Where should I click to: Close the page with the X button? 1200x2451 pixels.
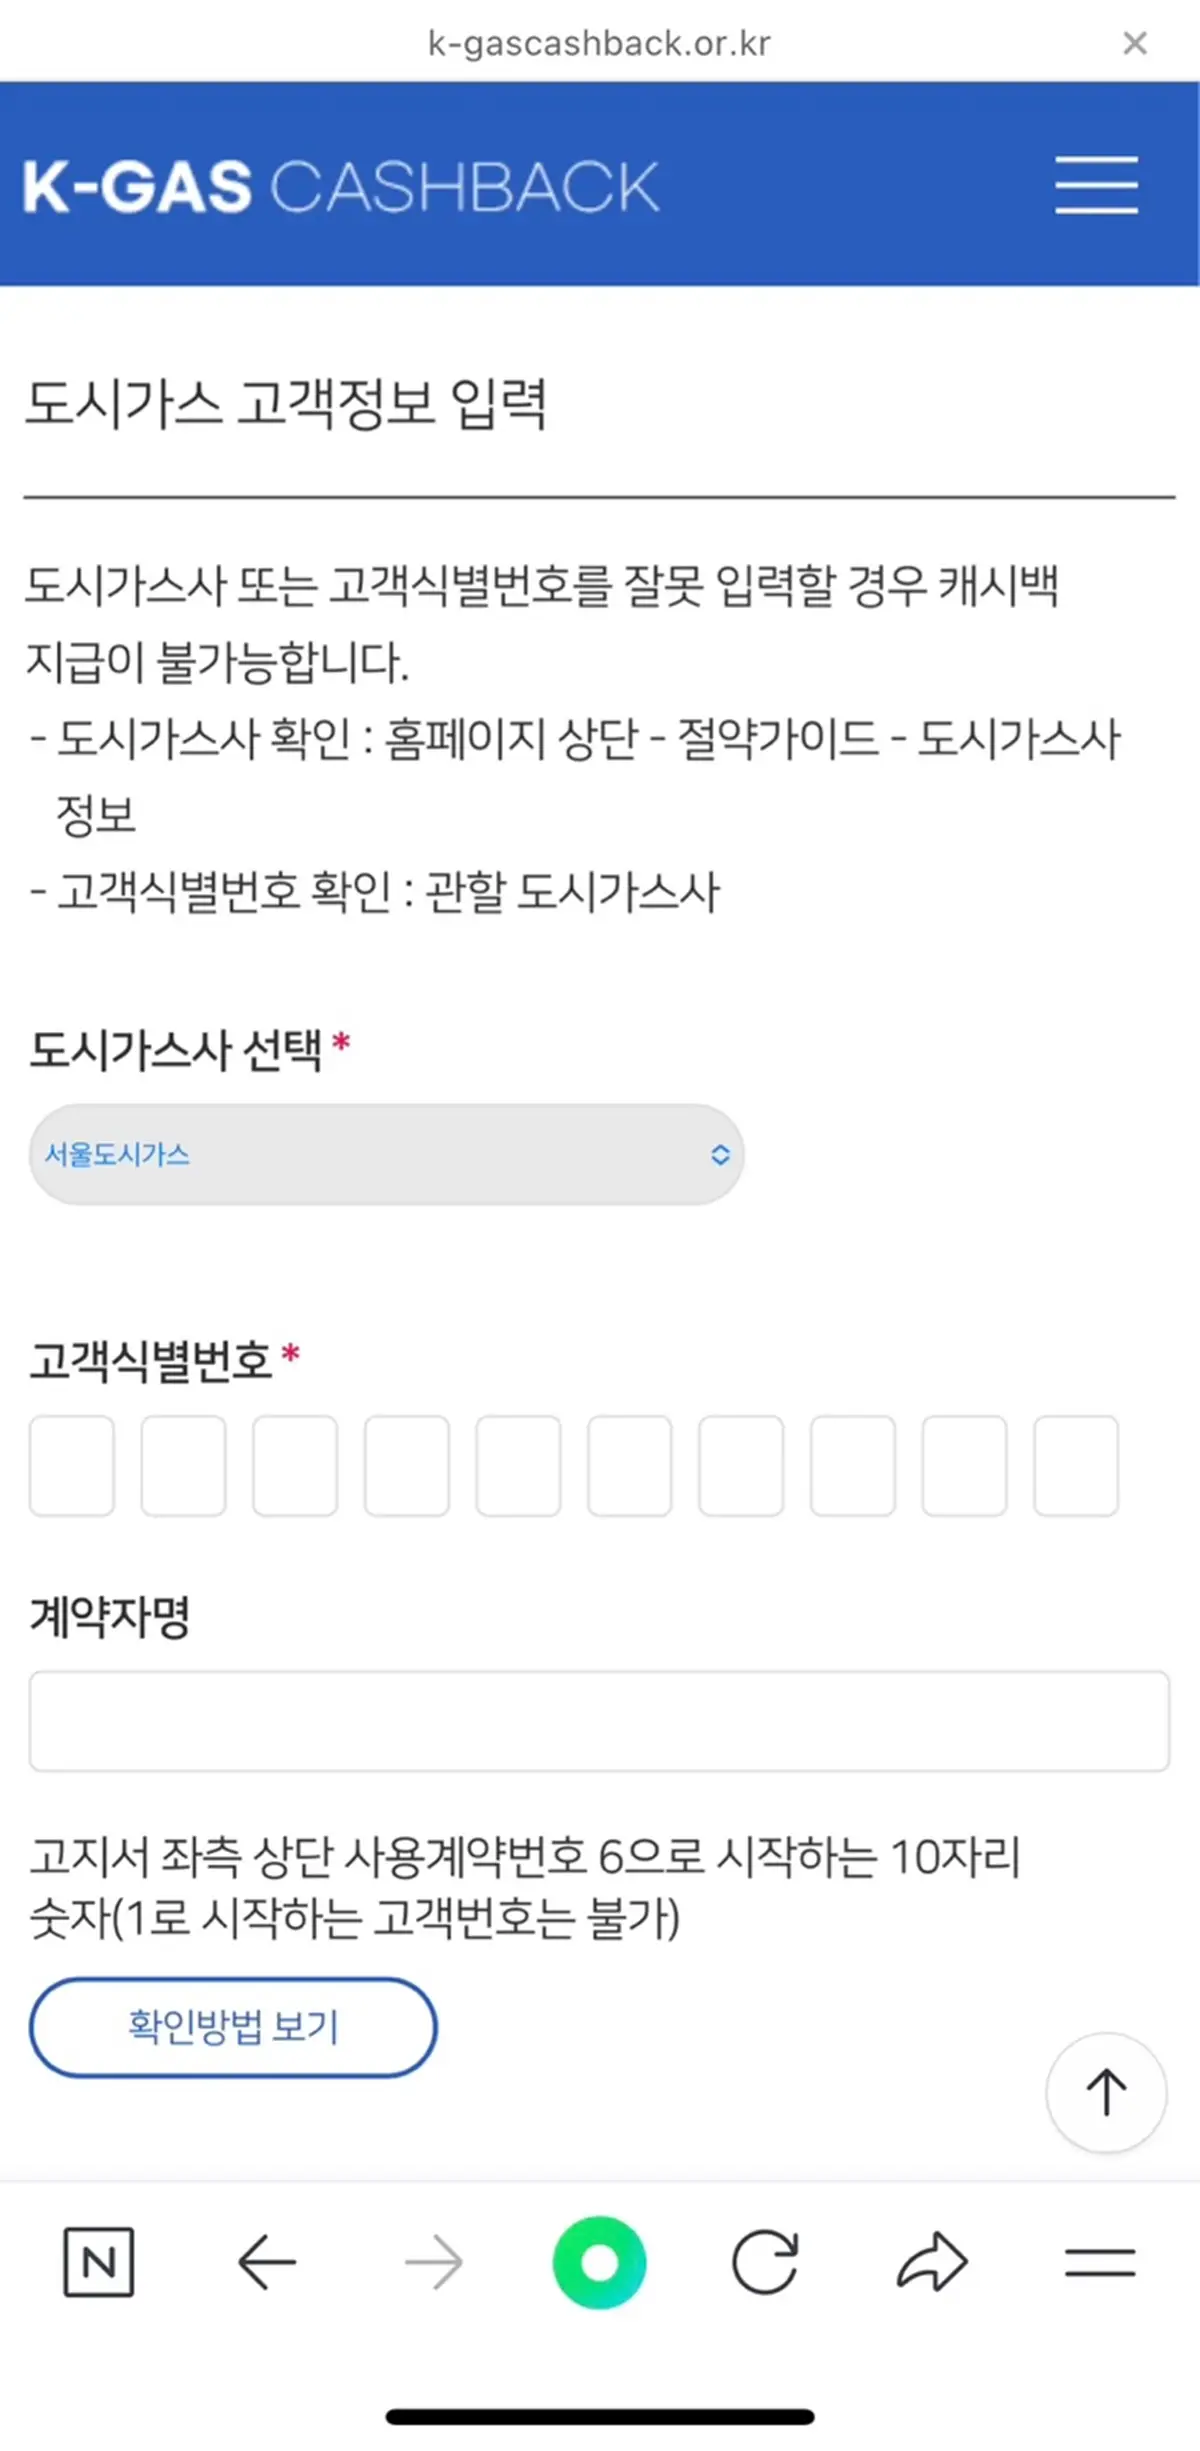tap(1136, 42)
